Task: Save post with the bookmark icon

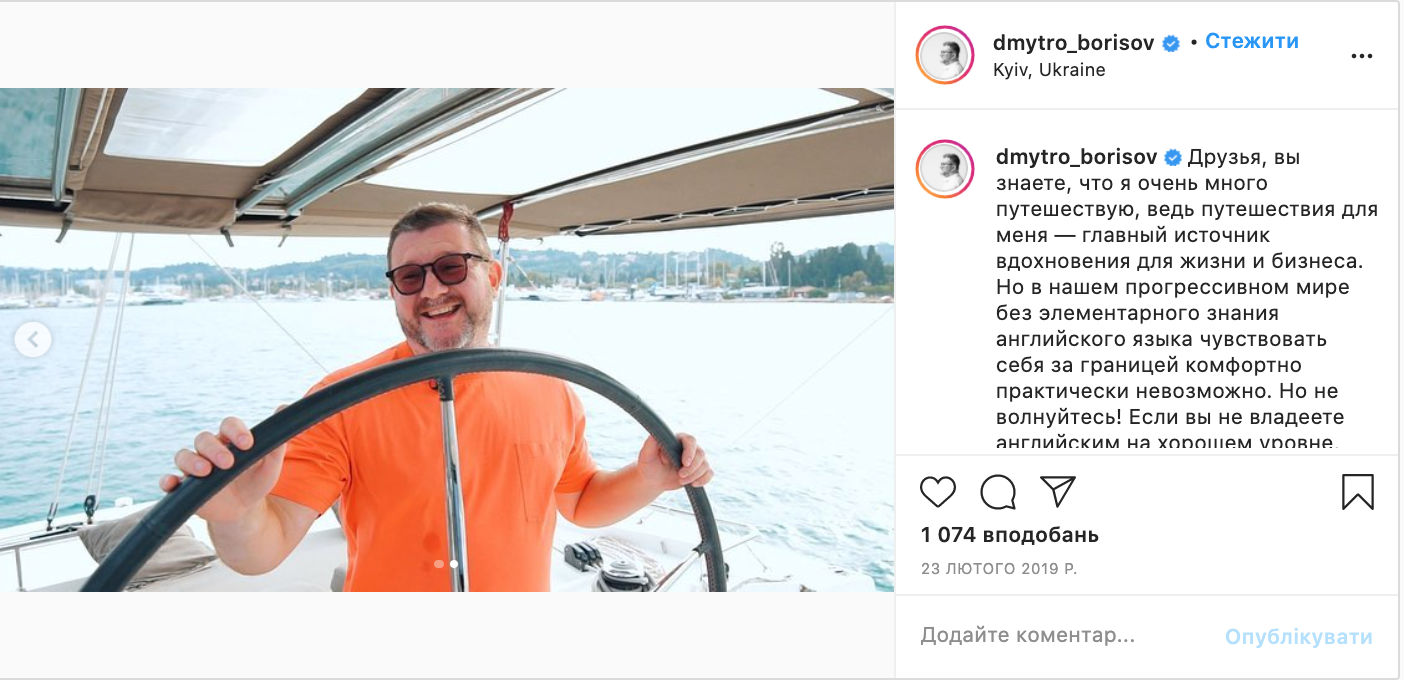Action: (x=1357, y=492)
